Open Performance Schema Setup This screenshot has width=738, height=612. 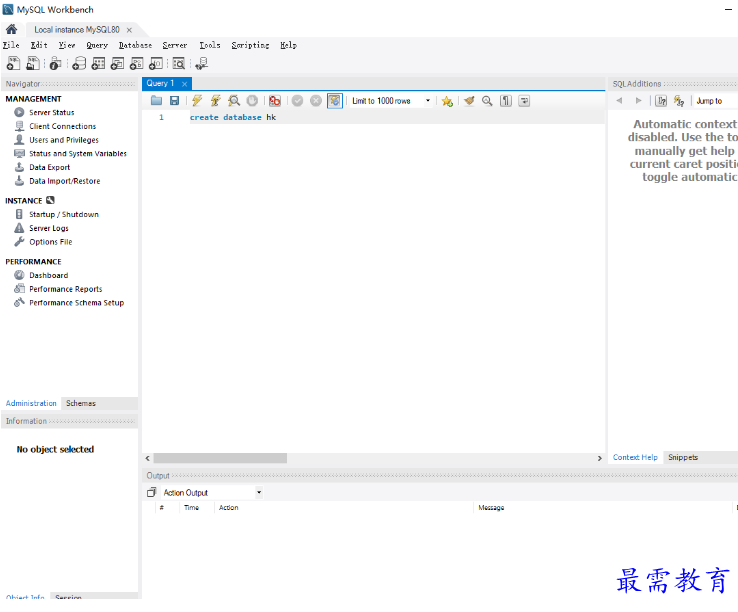pyautogui.click(x=76, y=302)
